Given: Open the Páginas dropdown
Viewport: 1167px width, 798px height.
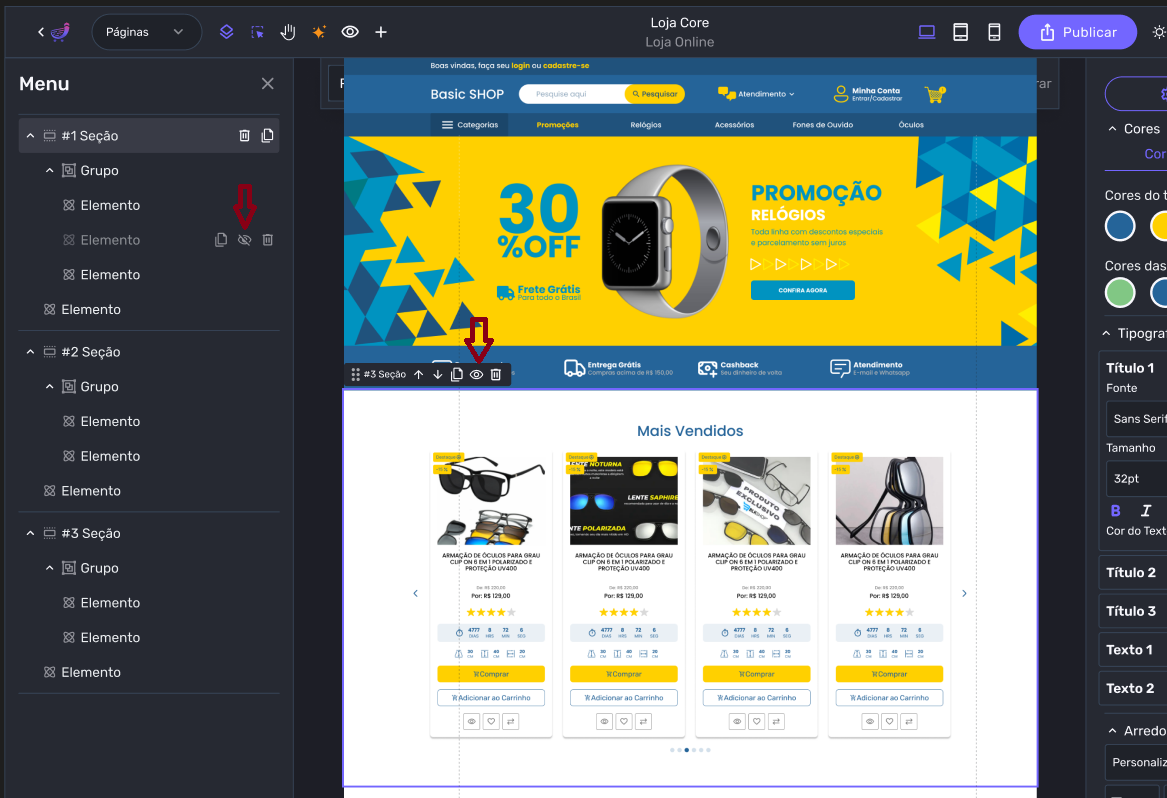Looking at the screenshot, I should [x=146, y=32].
